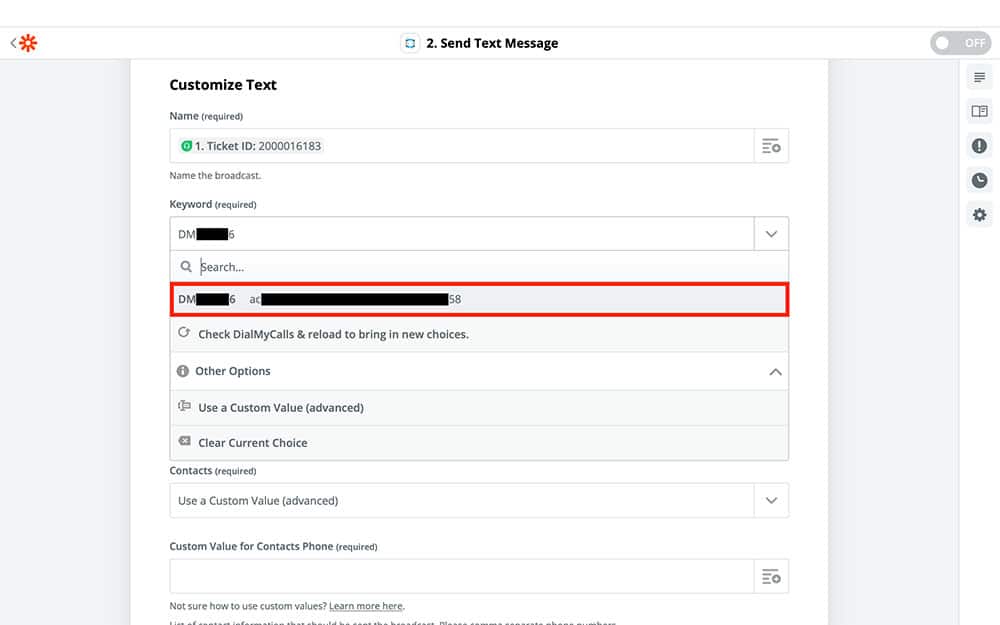Click Check DialMyCalls & reload choices
This screenshot has width=1000, height=625.
pos(332,334)
